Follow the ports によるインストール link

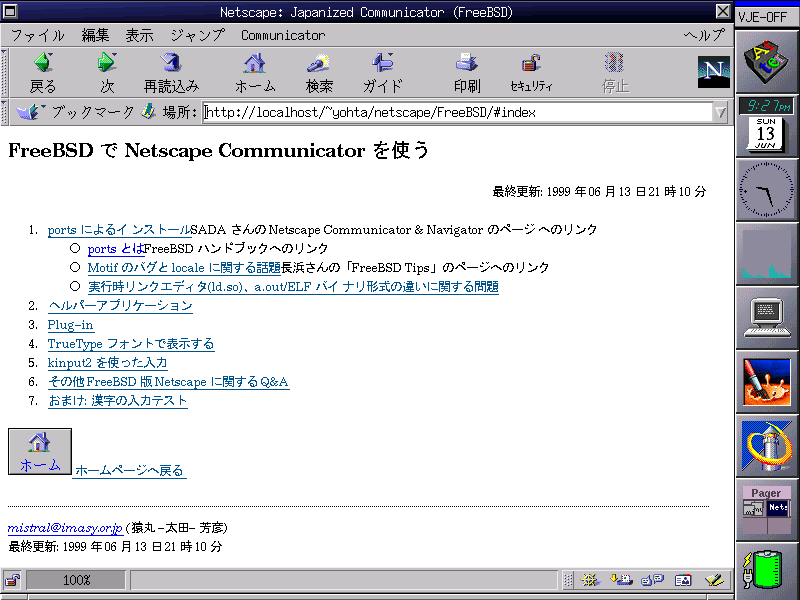(119, 230)
